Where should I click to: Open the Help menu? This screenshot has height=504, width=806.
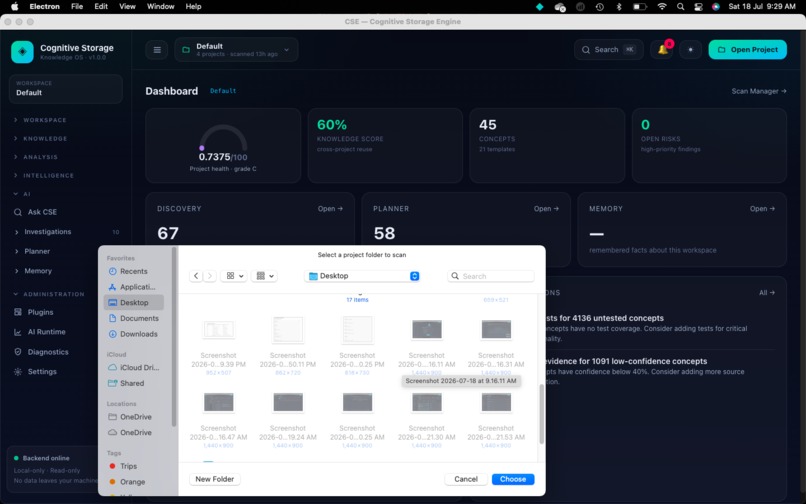193,7
